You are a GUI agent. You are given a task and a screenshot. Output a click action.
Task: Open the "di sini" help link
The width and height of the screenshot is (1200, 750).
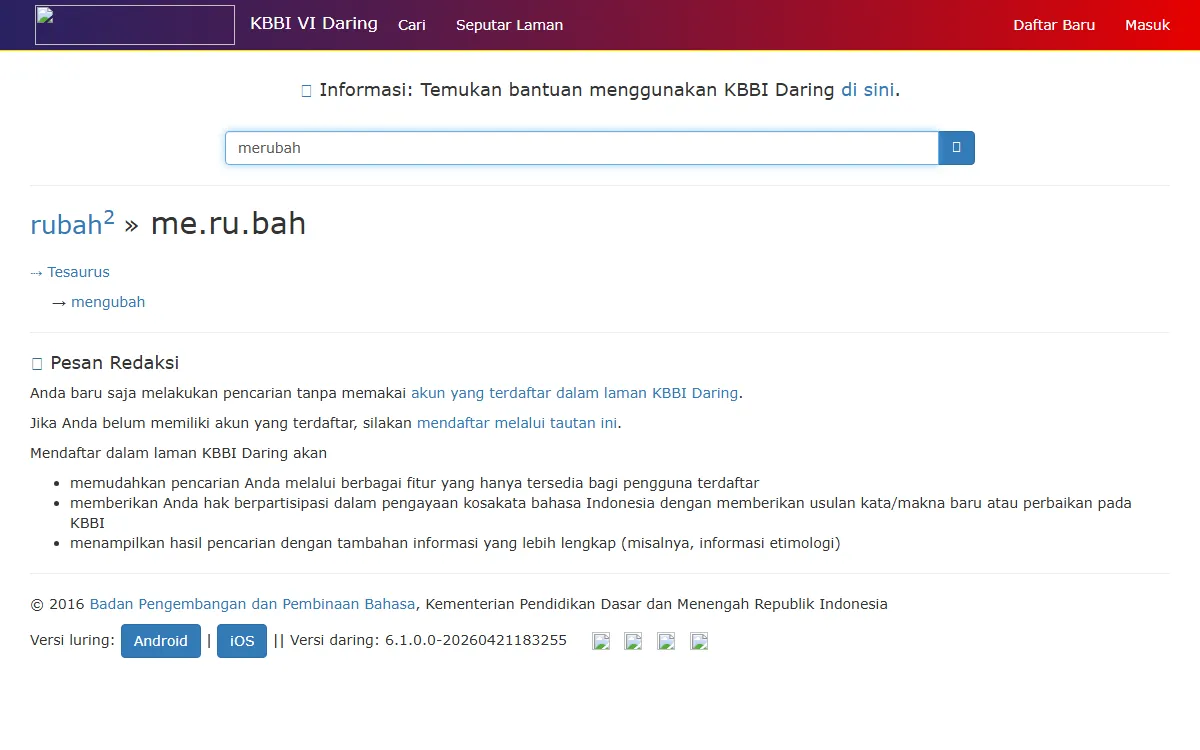pyautogui.click(x=868, y=90)
